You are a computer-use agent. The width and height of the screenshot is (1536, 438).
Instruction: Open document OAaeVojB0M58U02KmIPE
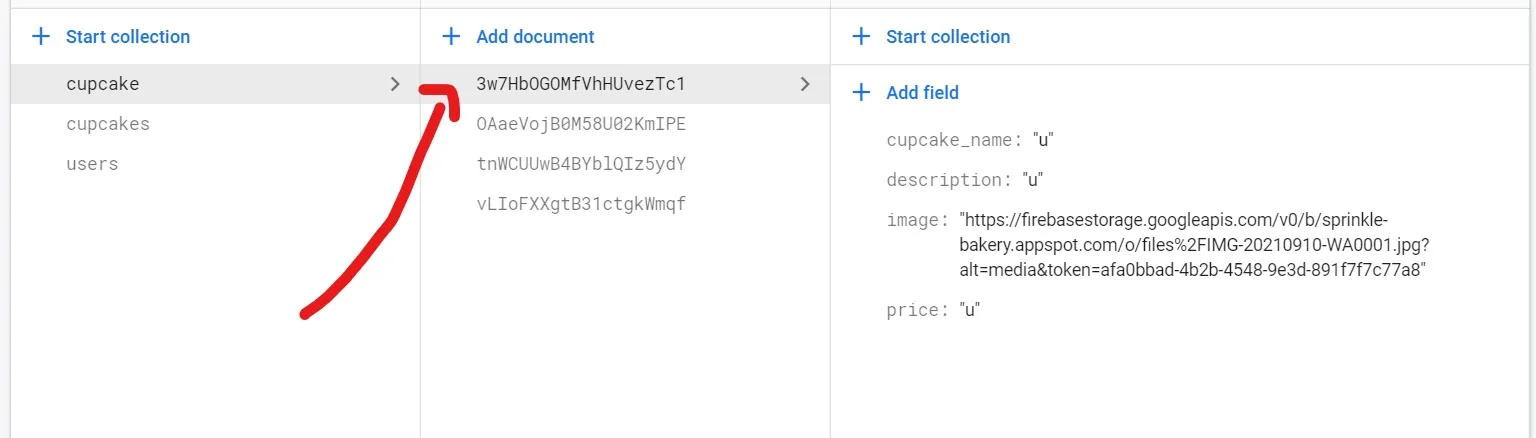(581, 124)
